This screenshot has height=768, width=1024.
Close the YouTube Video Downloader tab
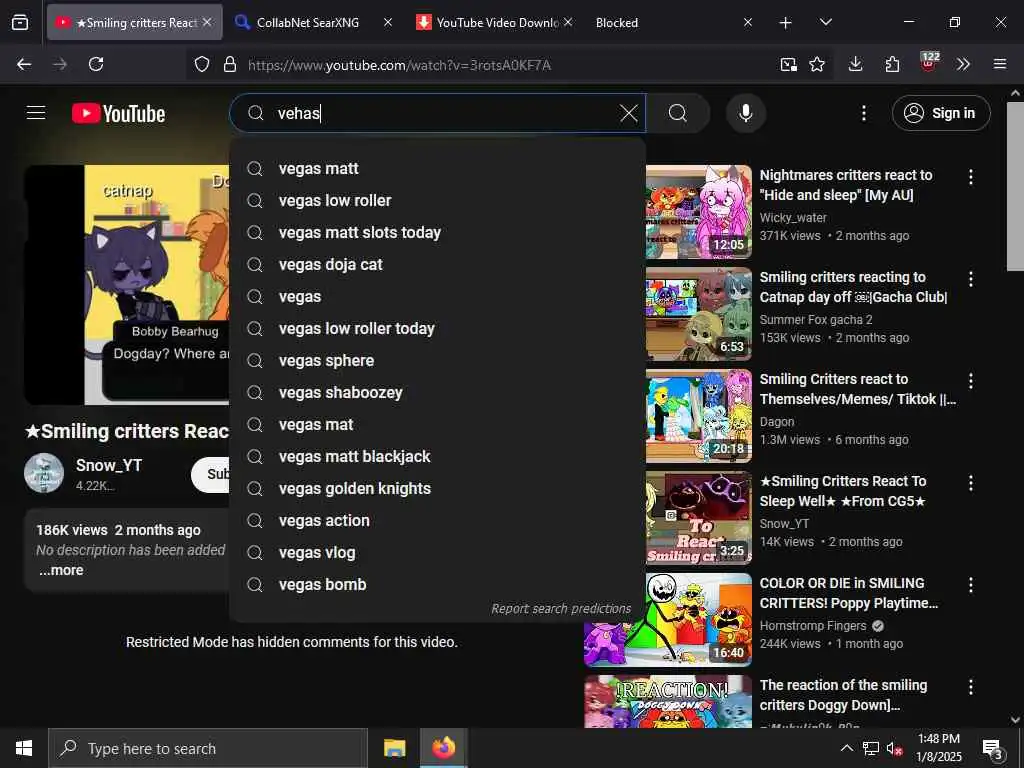point(568,23)
